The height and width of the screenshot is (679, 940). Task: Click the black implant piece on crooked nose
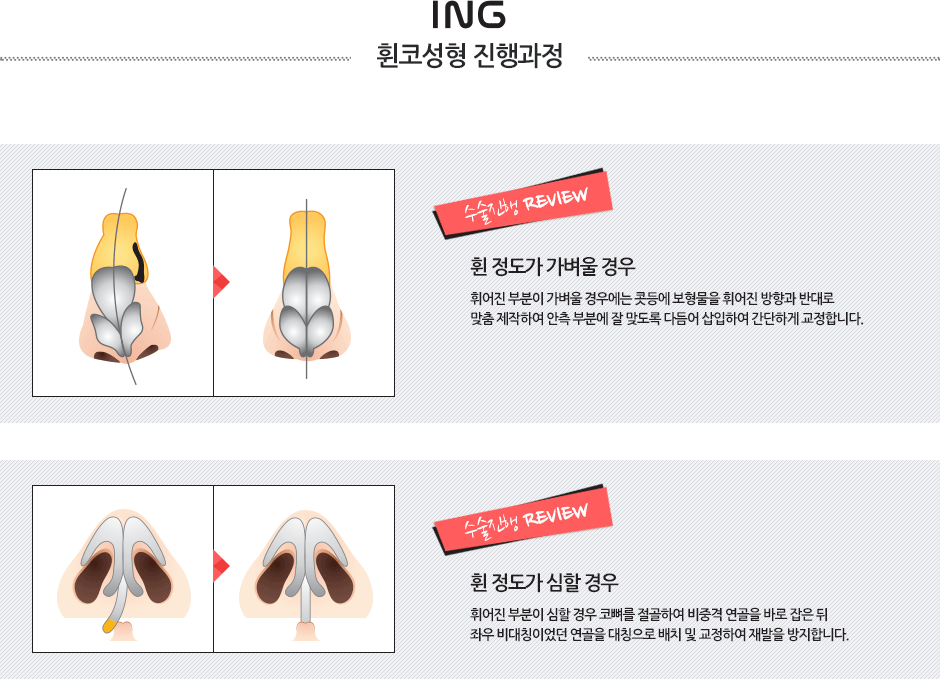(139, 262)
